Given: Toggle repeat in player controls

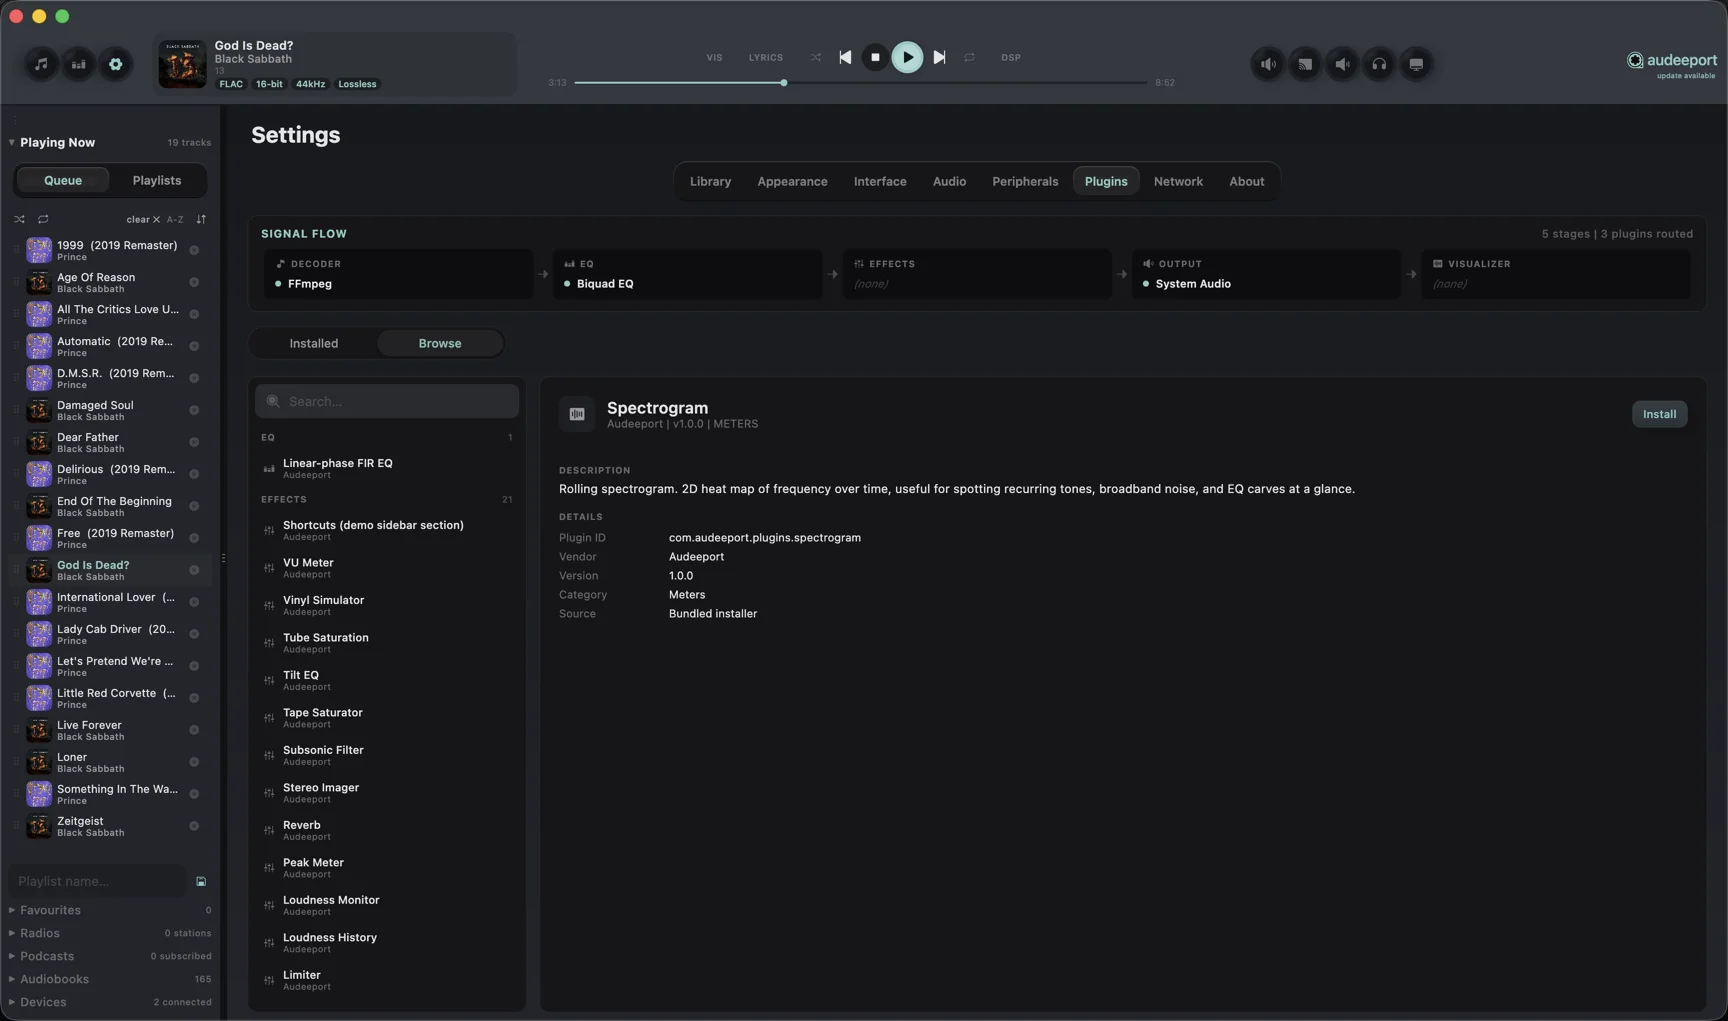Looking at the screenshot, I should 969,57.
